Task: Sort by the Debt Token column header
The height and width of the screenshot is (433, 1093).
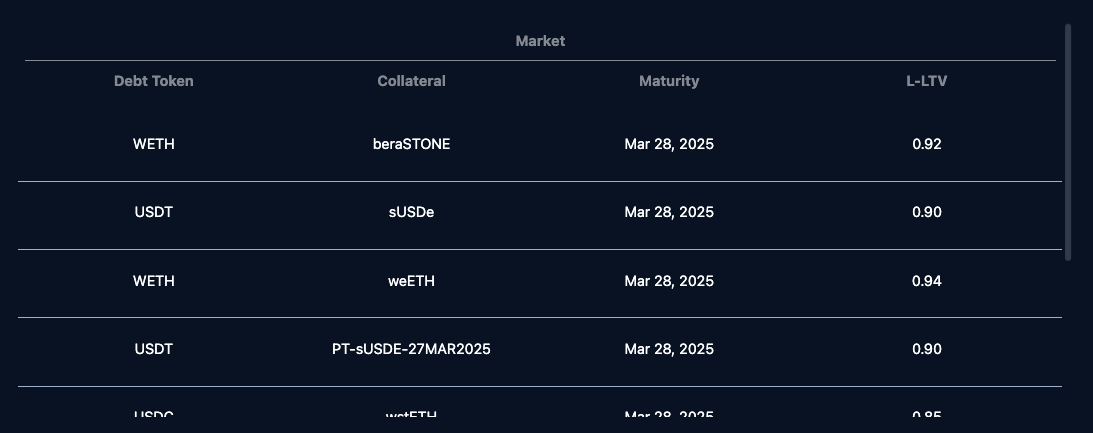Action: pos(154,81)
